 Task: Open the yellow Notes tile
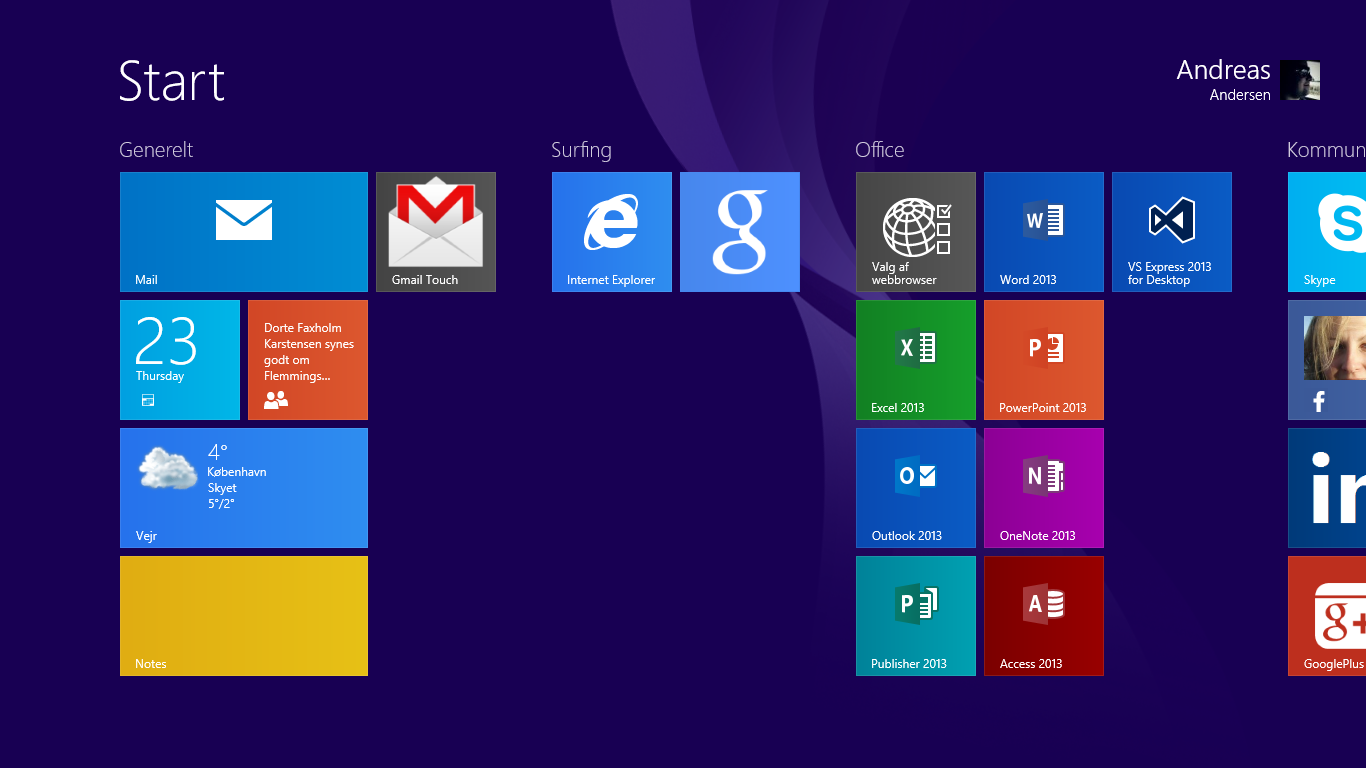tap(244, 616)
